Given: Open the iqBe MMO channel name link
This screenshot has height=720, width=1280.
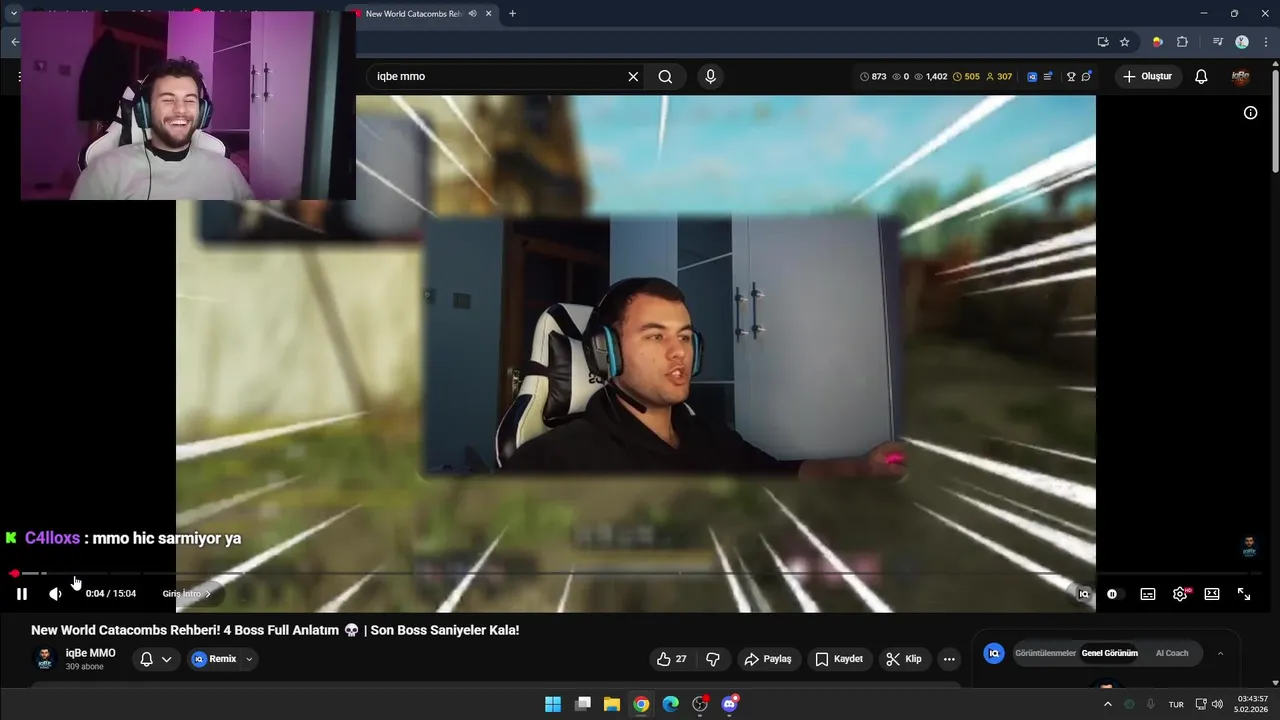Looking at the screenshot, I should (90, 653).
